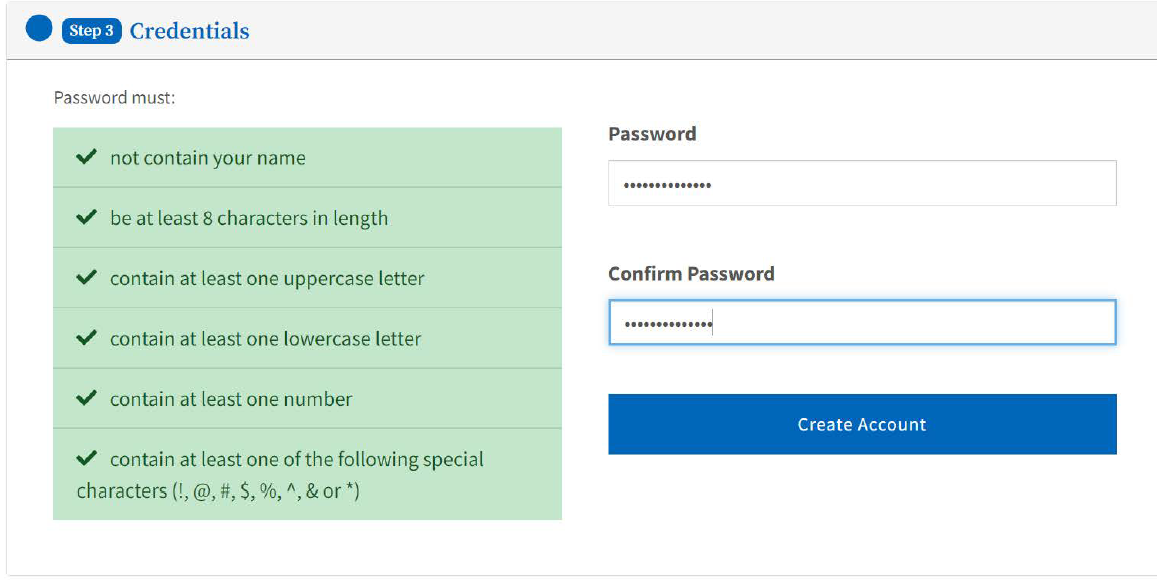1157x587 pixels.
Task: Click the Credentials section heading
Action: pyautogui.click(x=190, y=31)
